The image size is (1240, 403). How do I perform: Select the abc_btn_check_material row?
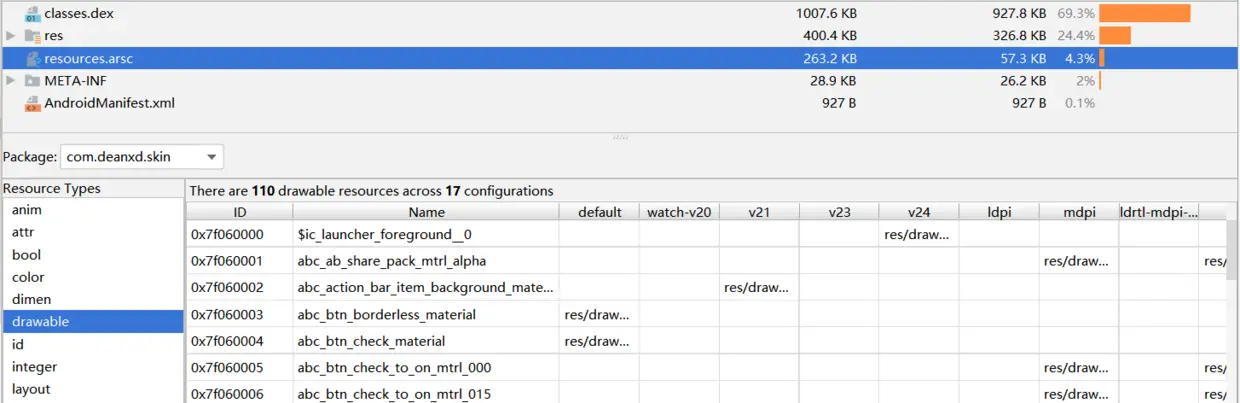click(x=706, y=341)
